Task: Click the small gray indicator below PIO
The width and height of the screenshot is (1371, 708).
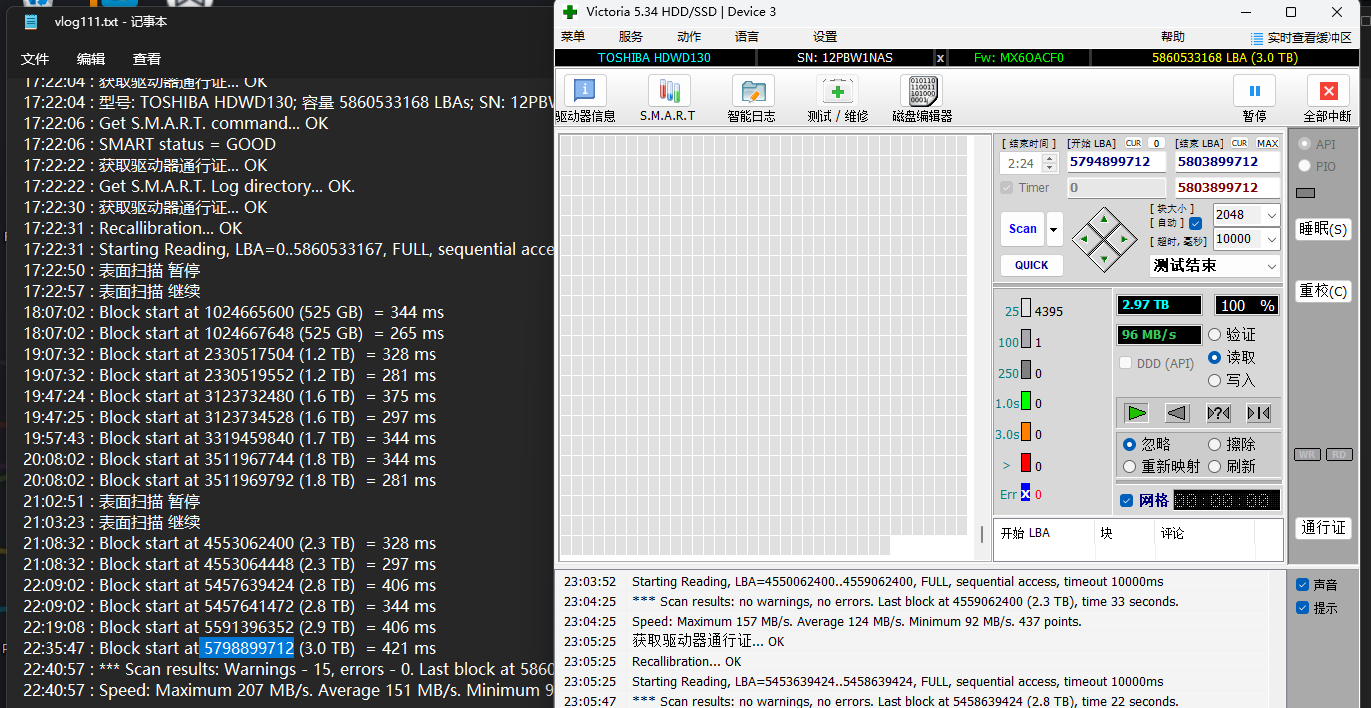Action: pyautogui.click(x=1305, y=193)
